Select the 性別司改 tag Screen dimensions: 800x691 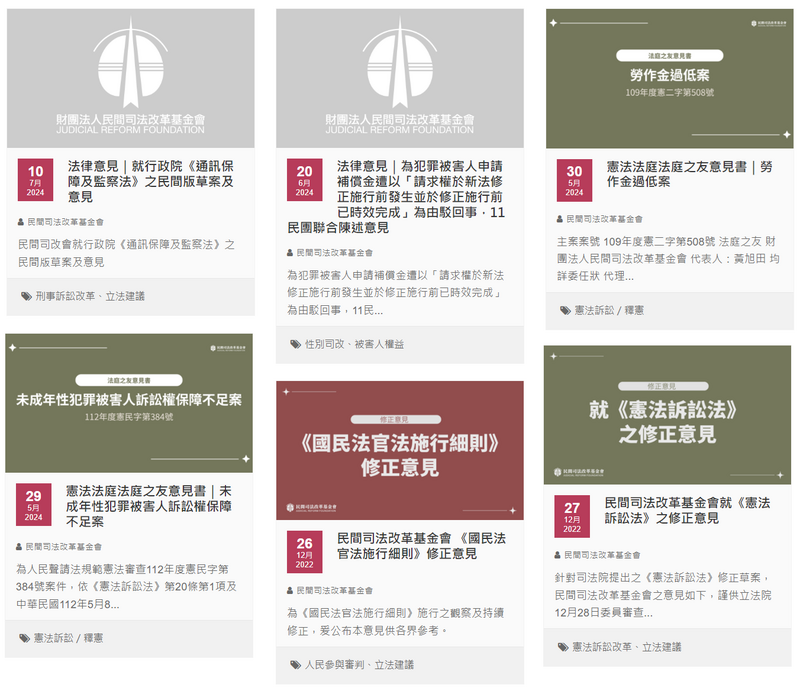click(x=324, y=344)
